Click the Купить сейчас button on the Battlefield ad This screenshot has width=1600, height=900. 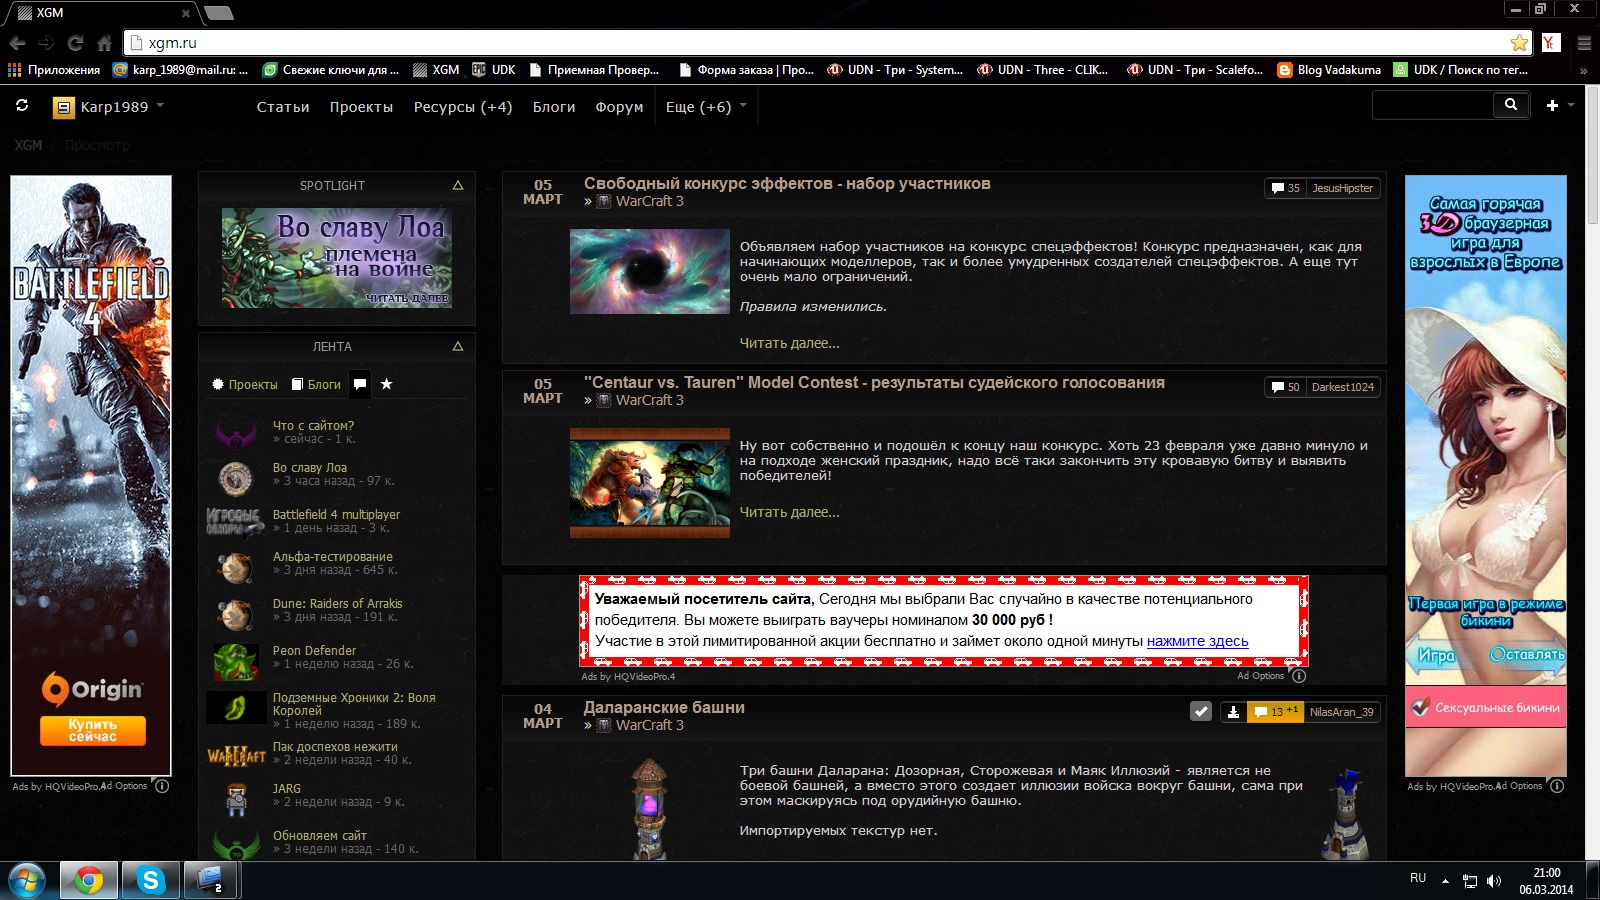[93, 730]
